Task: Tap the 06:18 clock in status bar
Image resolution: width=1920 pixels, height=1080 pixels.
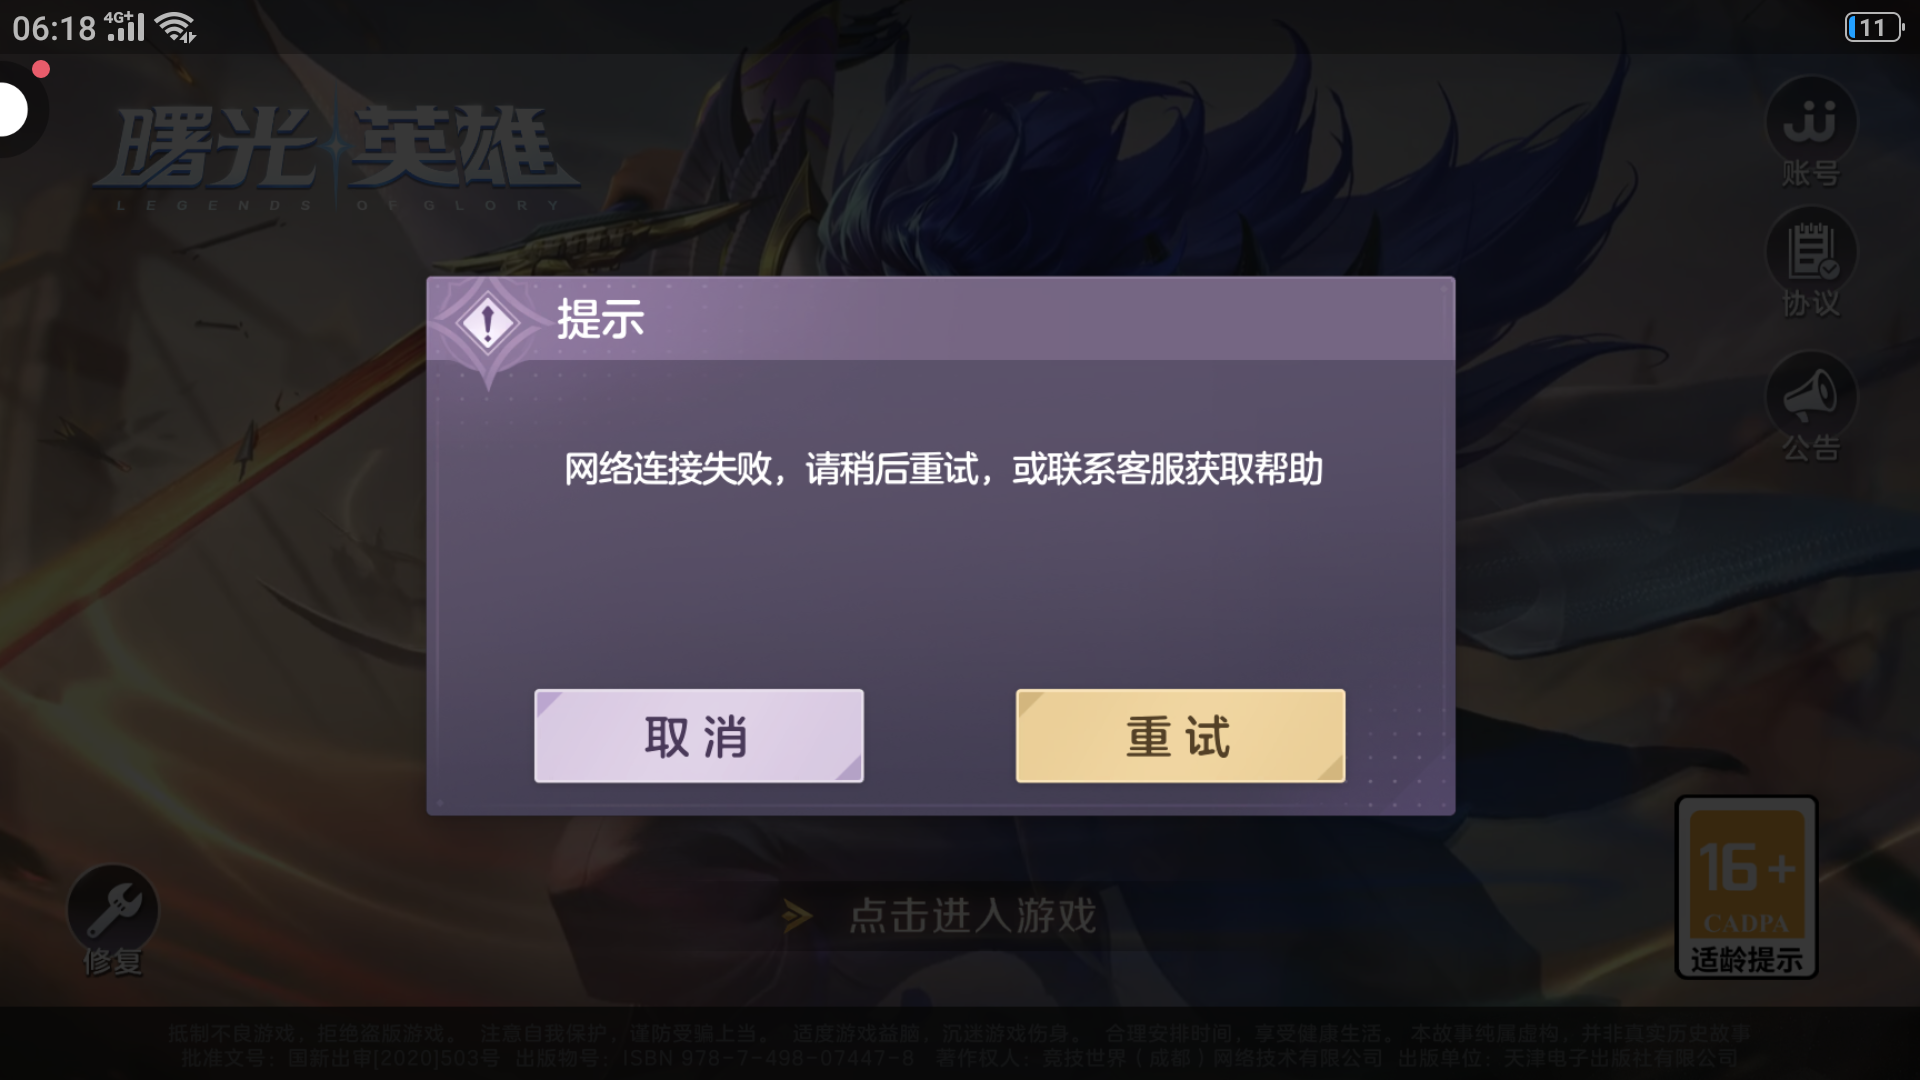Action: click(x=54, y=28)
